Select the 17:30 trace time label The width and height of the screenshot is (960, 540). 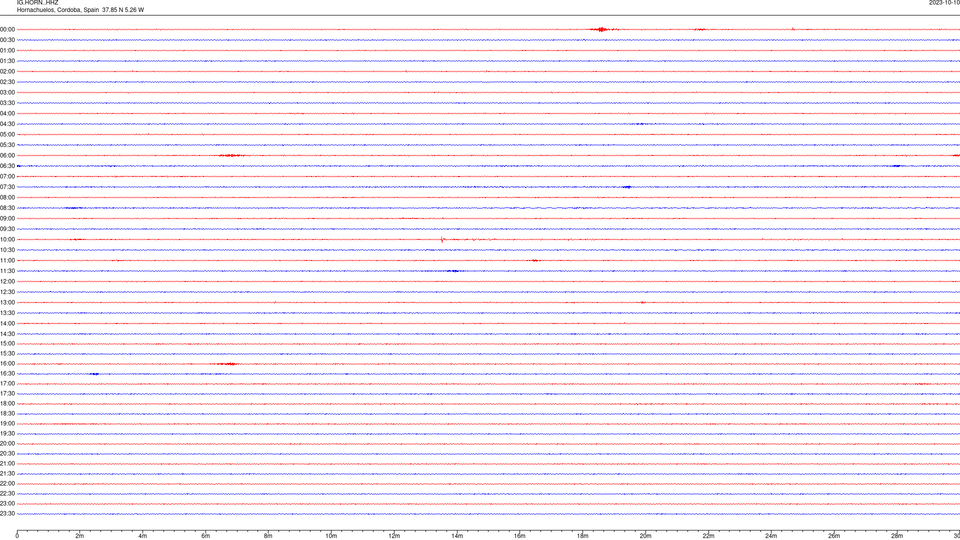click(x=7, y=394)
